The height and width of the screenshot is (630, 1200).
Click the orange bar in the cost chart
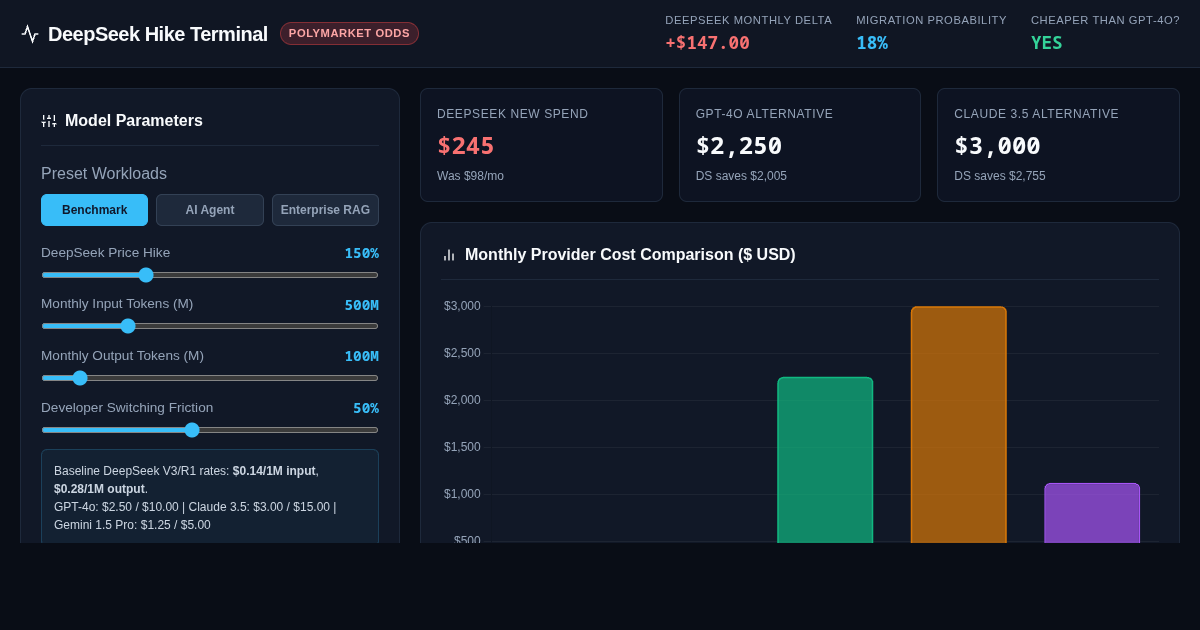[959, 425]
